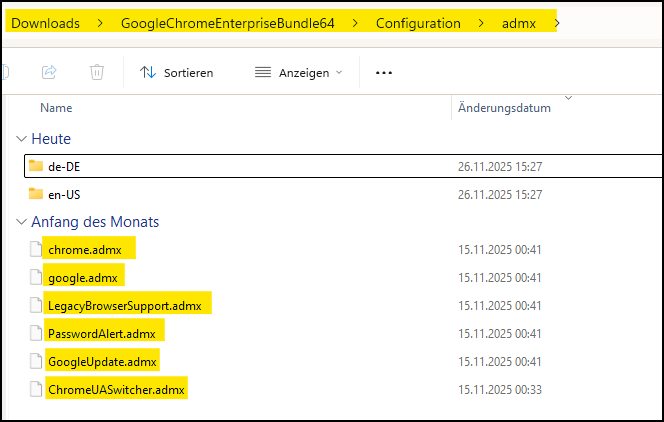664x422 pixels.
Task: Expand chevron after Configuration breadcrumb
Action: (481, 23)
